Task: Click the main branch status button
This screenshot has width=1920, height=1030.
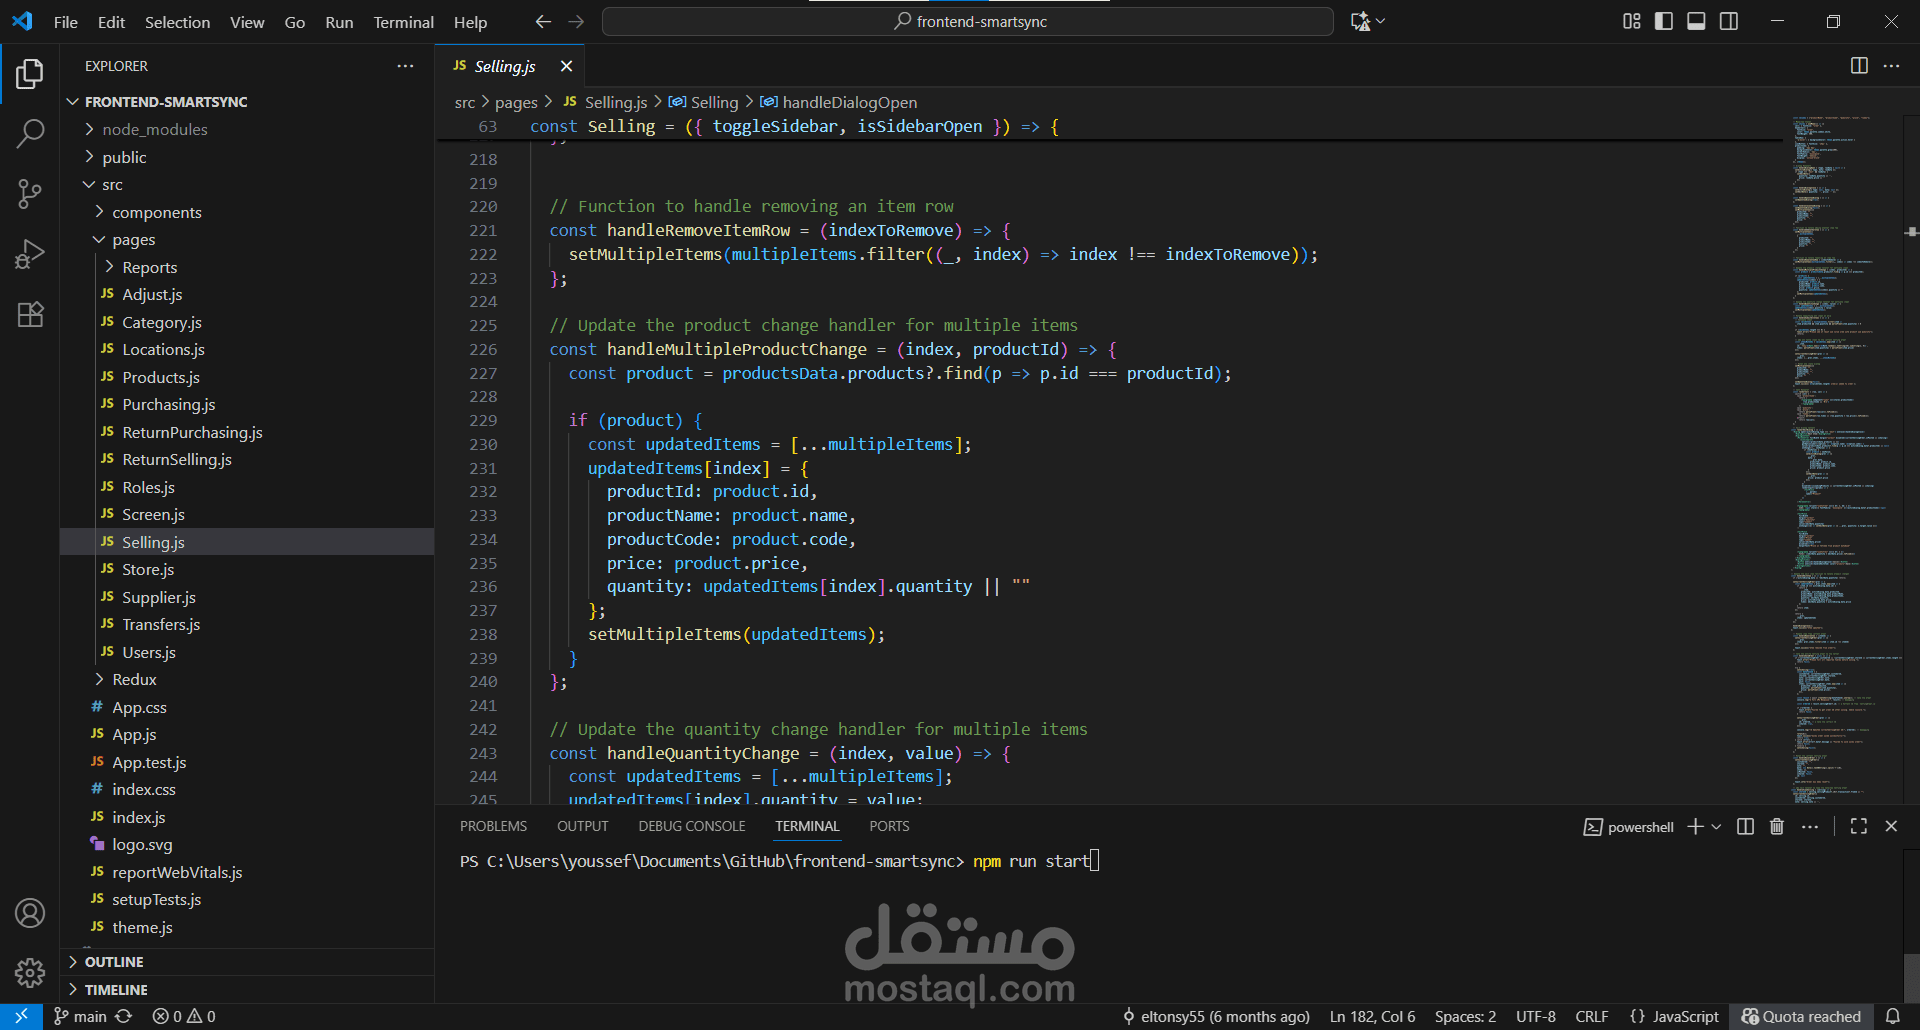Action: (x=81, y=1017)
